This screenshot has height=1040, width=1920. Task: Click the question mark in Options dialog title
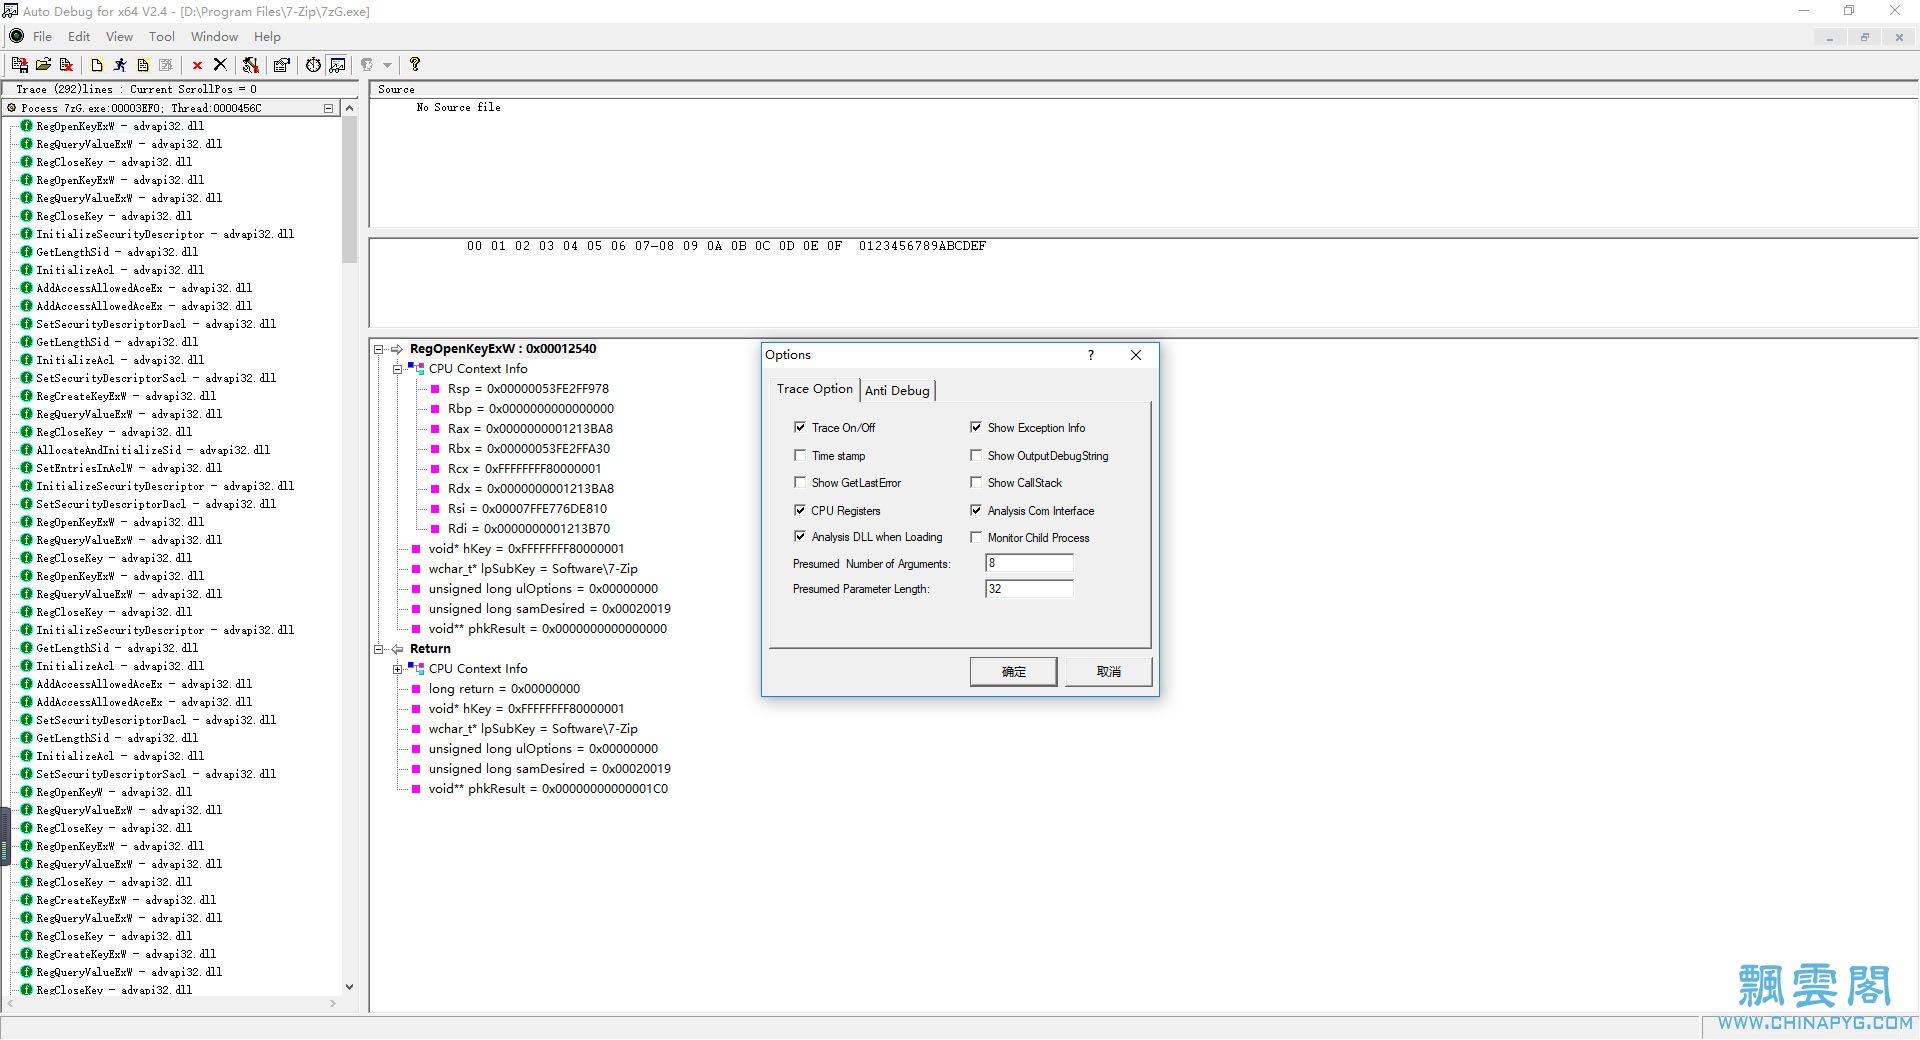pyautogui.click(x=1091, y=355)
